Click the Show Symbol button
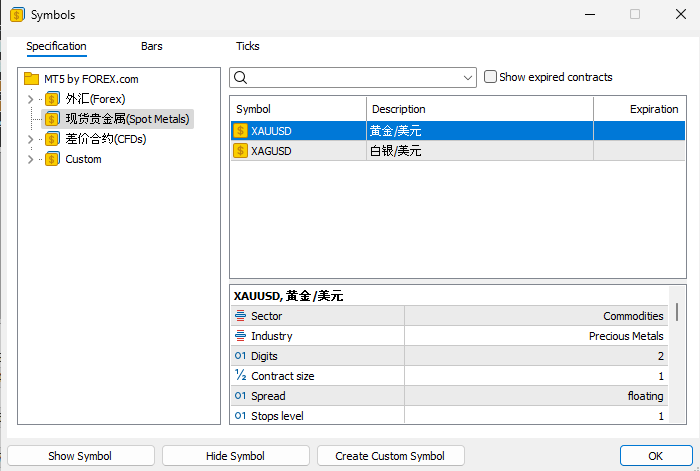Image resolution: width=700 pixels, height=471 pixels. click(x=80, y=456)
